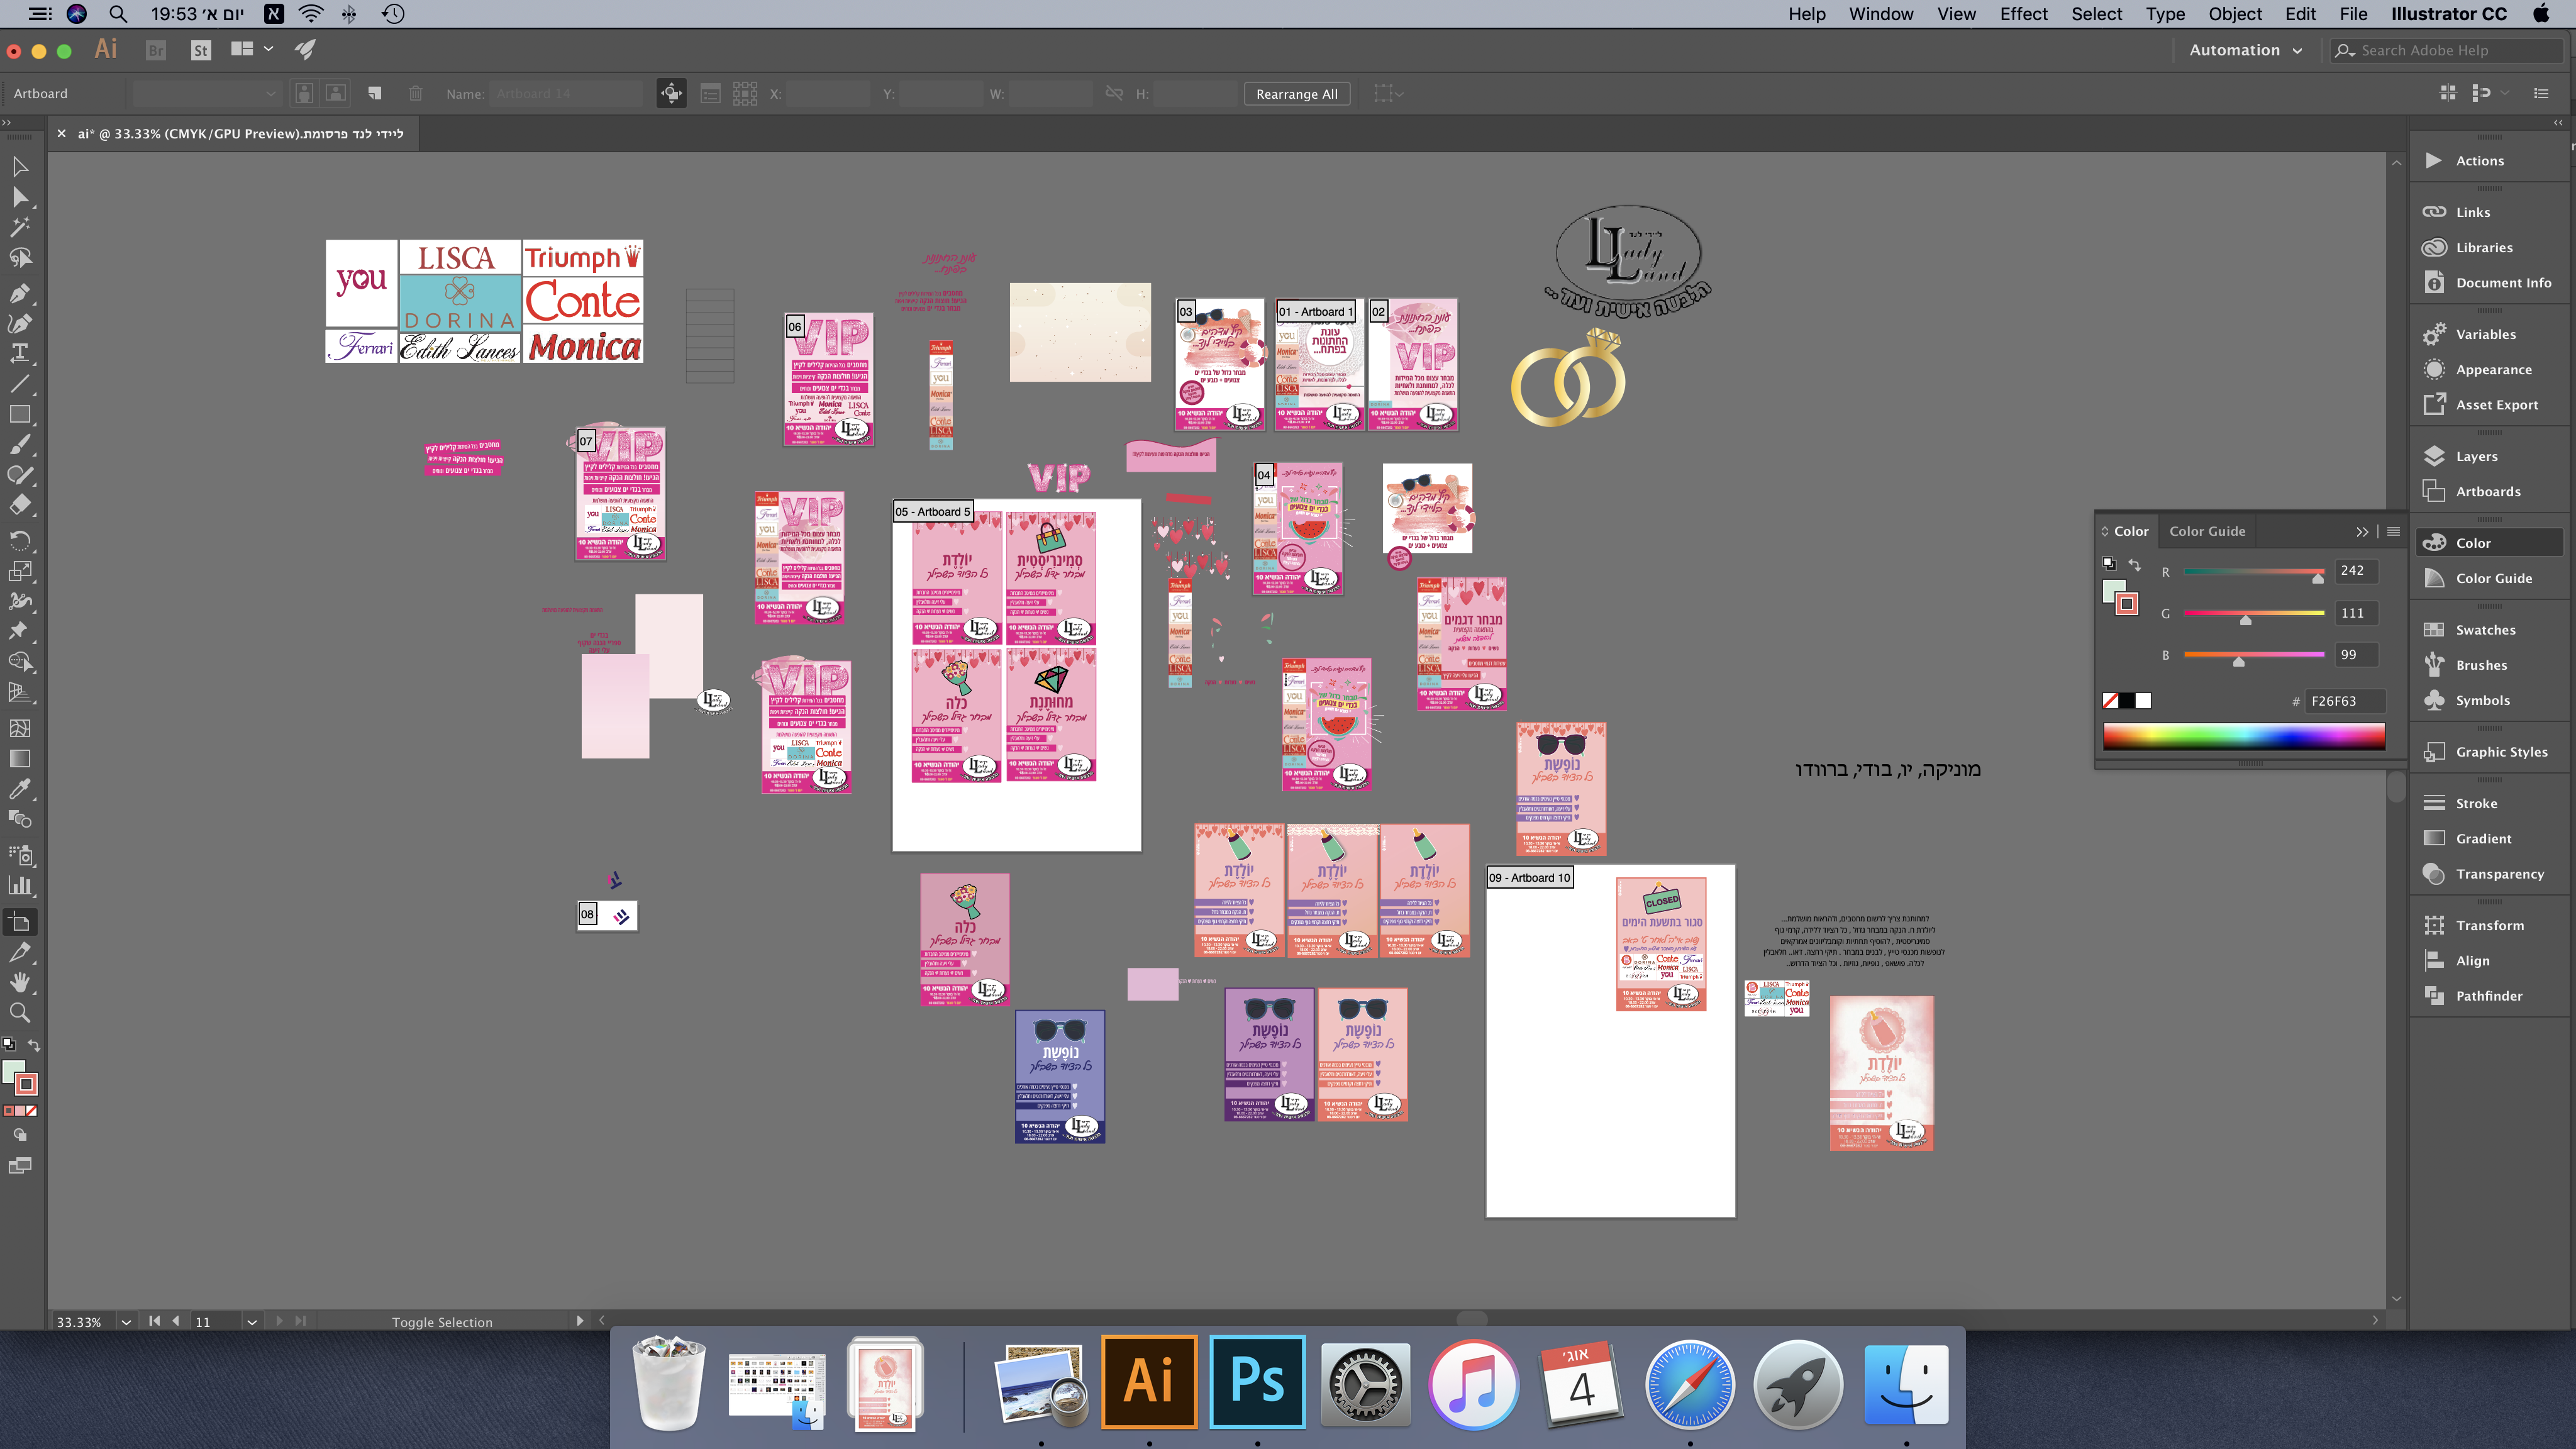Toggle Move/Copy Artwork with Artboard
The height and width of the screenshot is (1449, 2576).
(x=671, y=93)
